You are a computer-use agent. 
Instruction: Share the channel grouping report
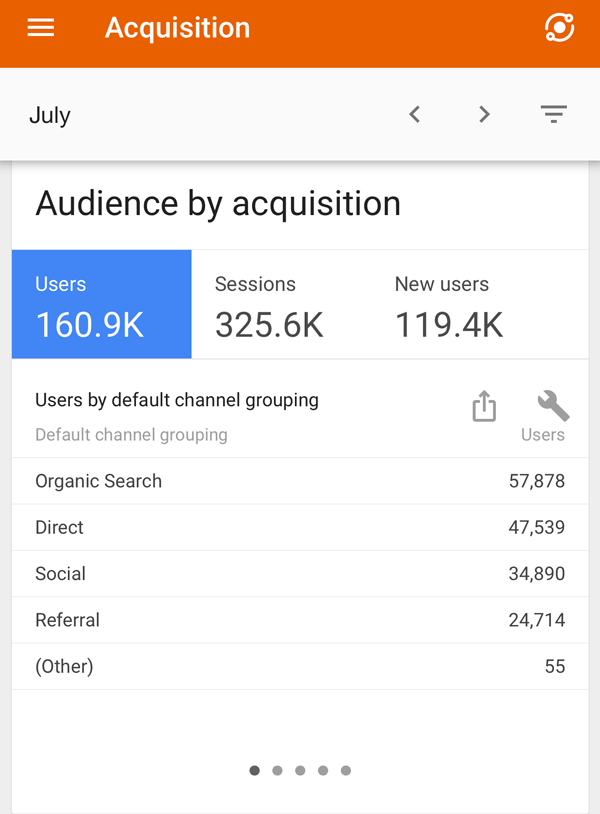tap(484, 405)
